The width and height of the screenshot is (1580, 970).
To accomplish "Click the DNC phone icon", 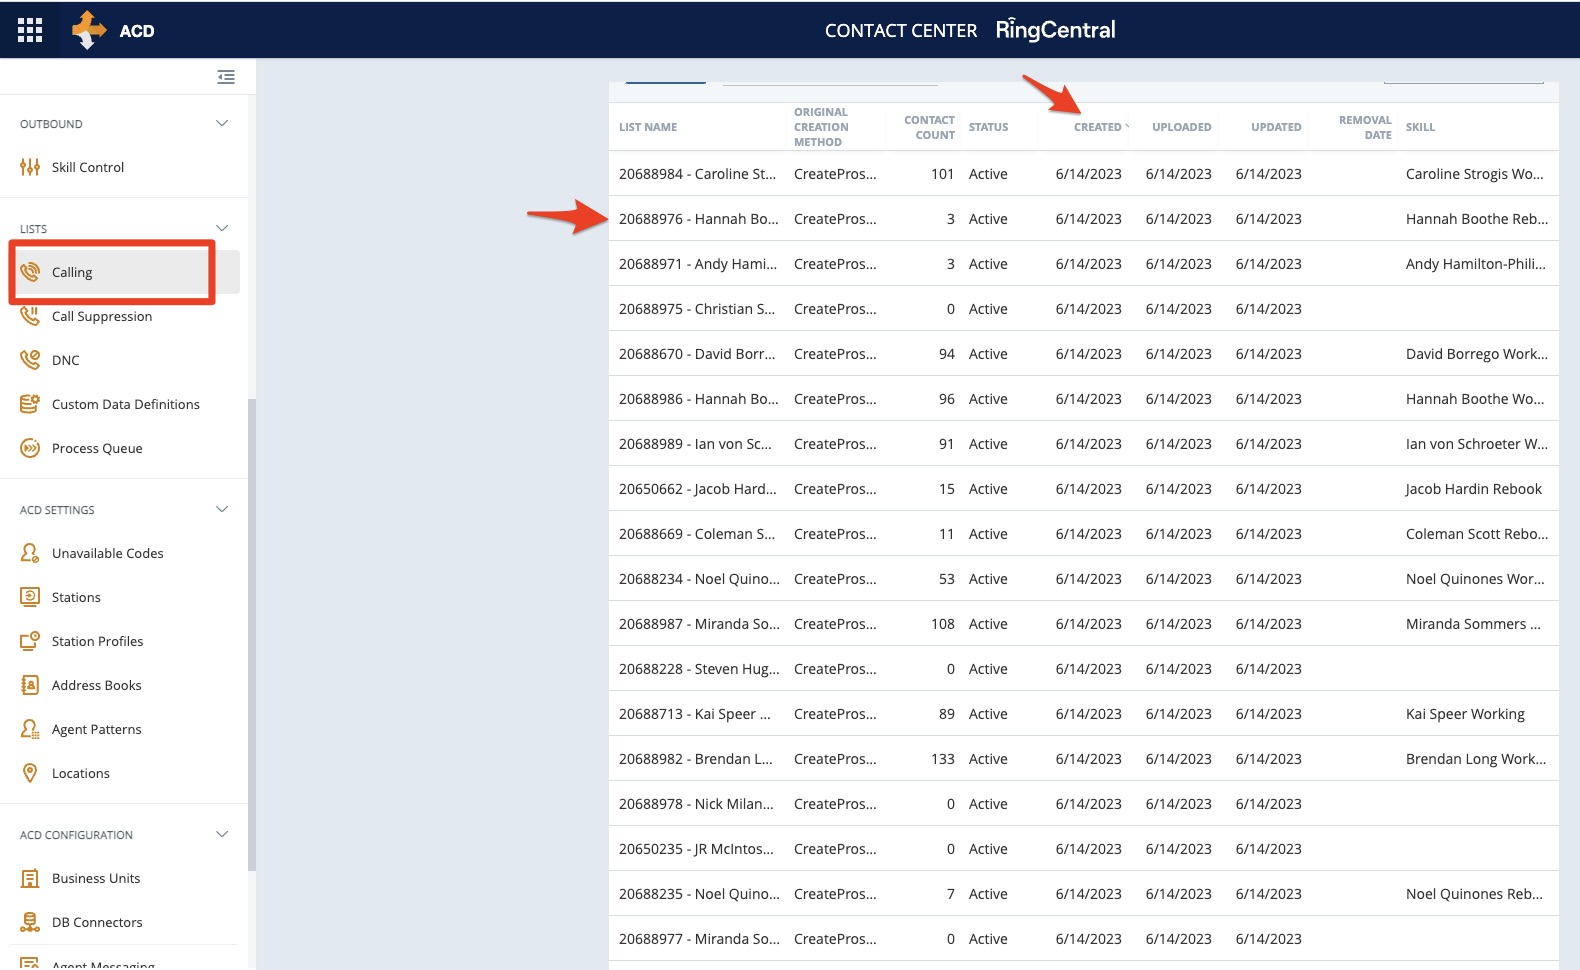I will (30, 360).
